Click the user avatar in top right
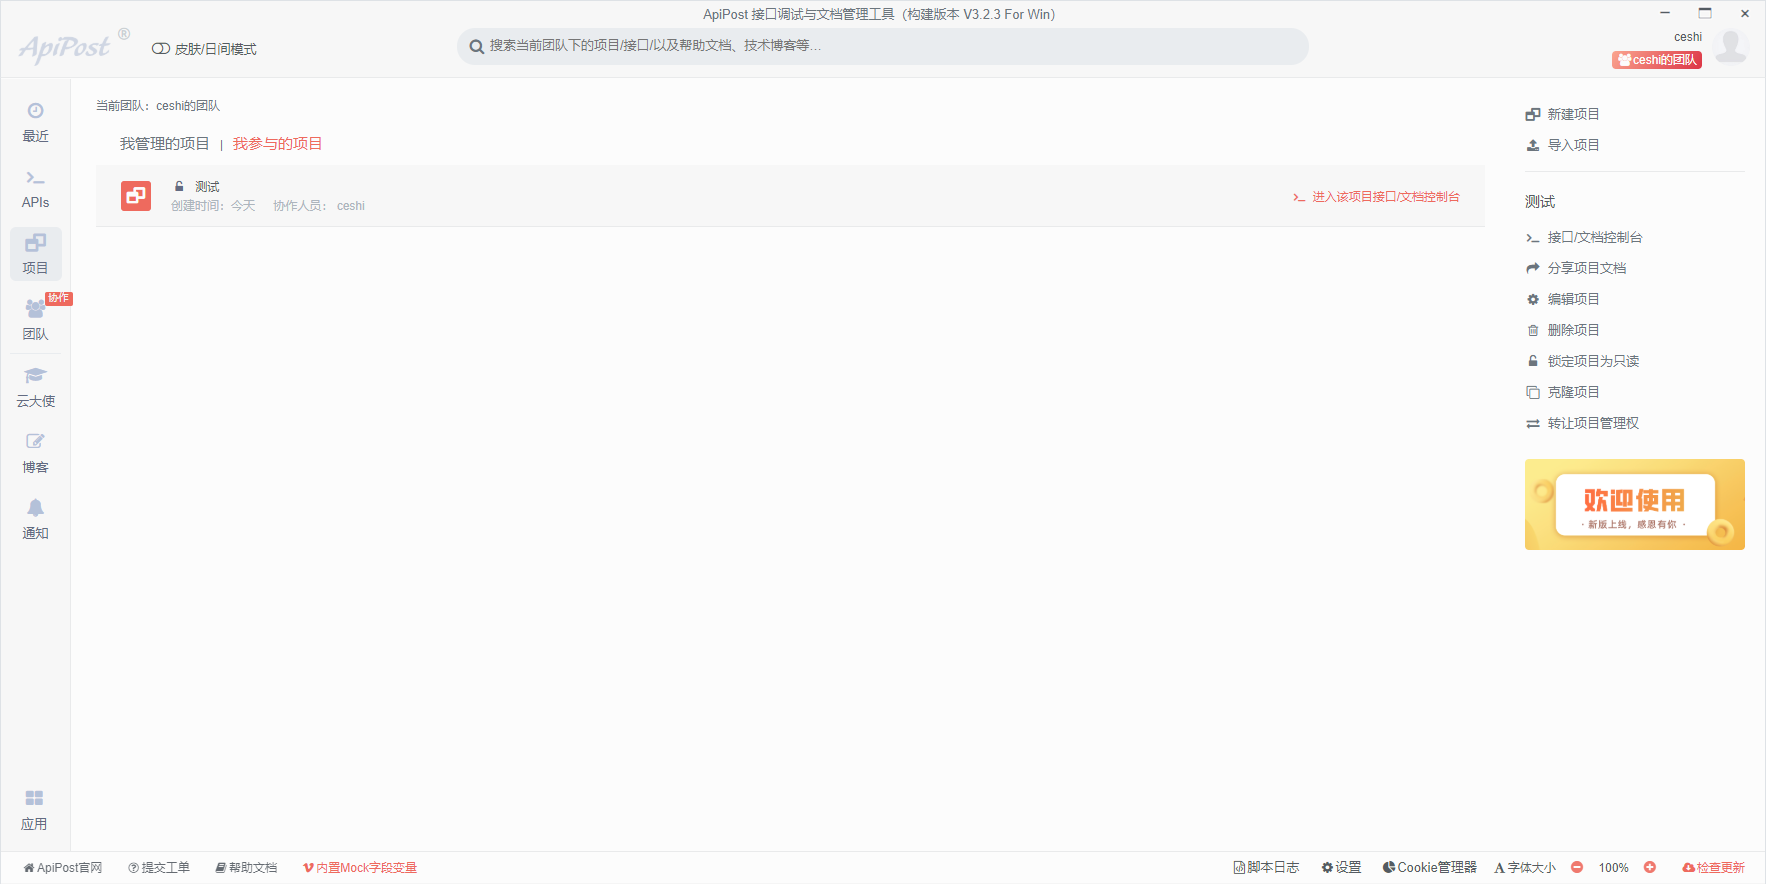The height and width of the screenshot is (884, 1766). click(x=1731, y=46)
